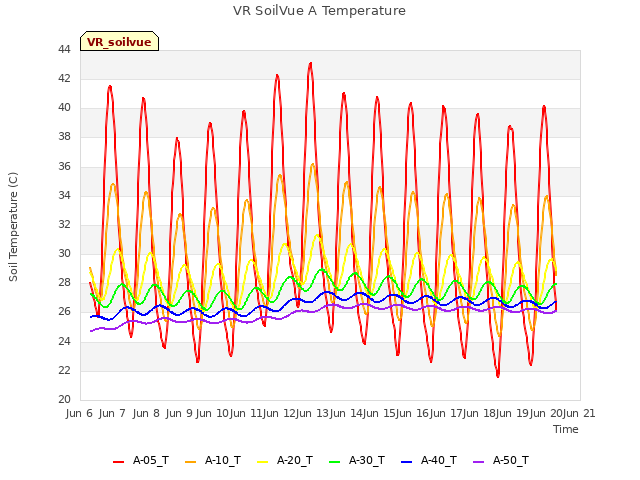640x480 pixels.
Task: Click the 24 y-axis tick label
Action: [x=64, y=341]
